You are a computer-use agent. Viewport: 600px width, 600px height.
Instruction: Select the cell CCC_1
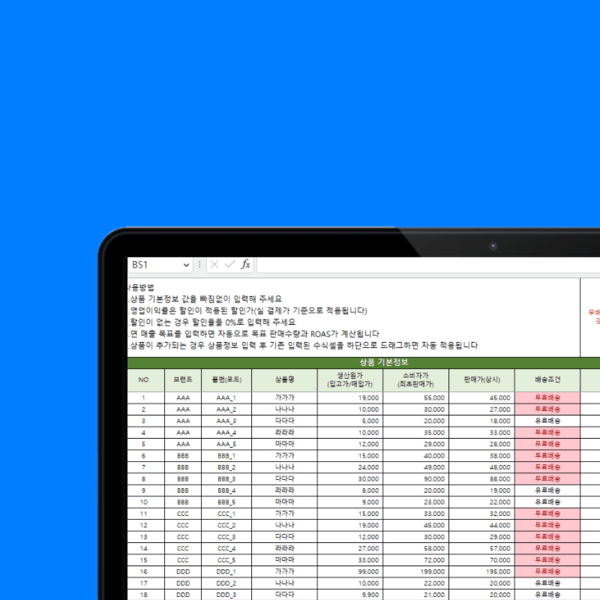coord(227,514)
